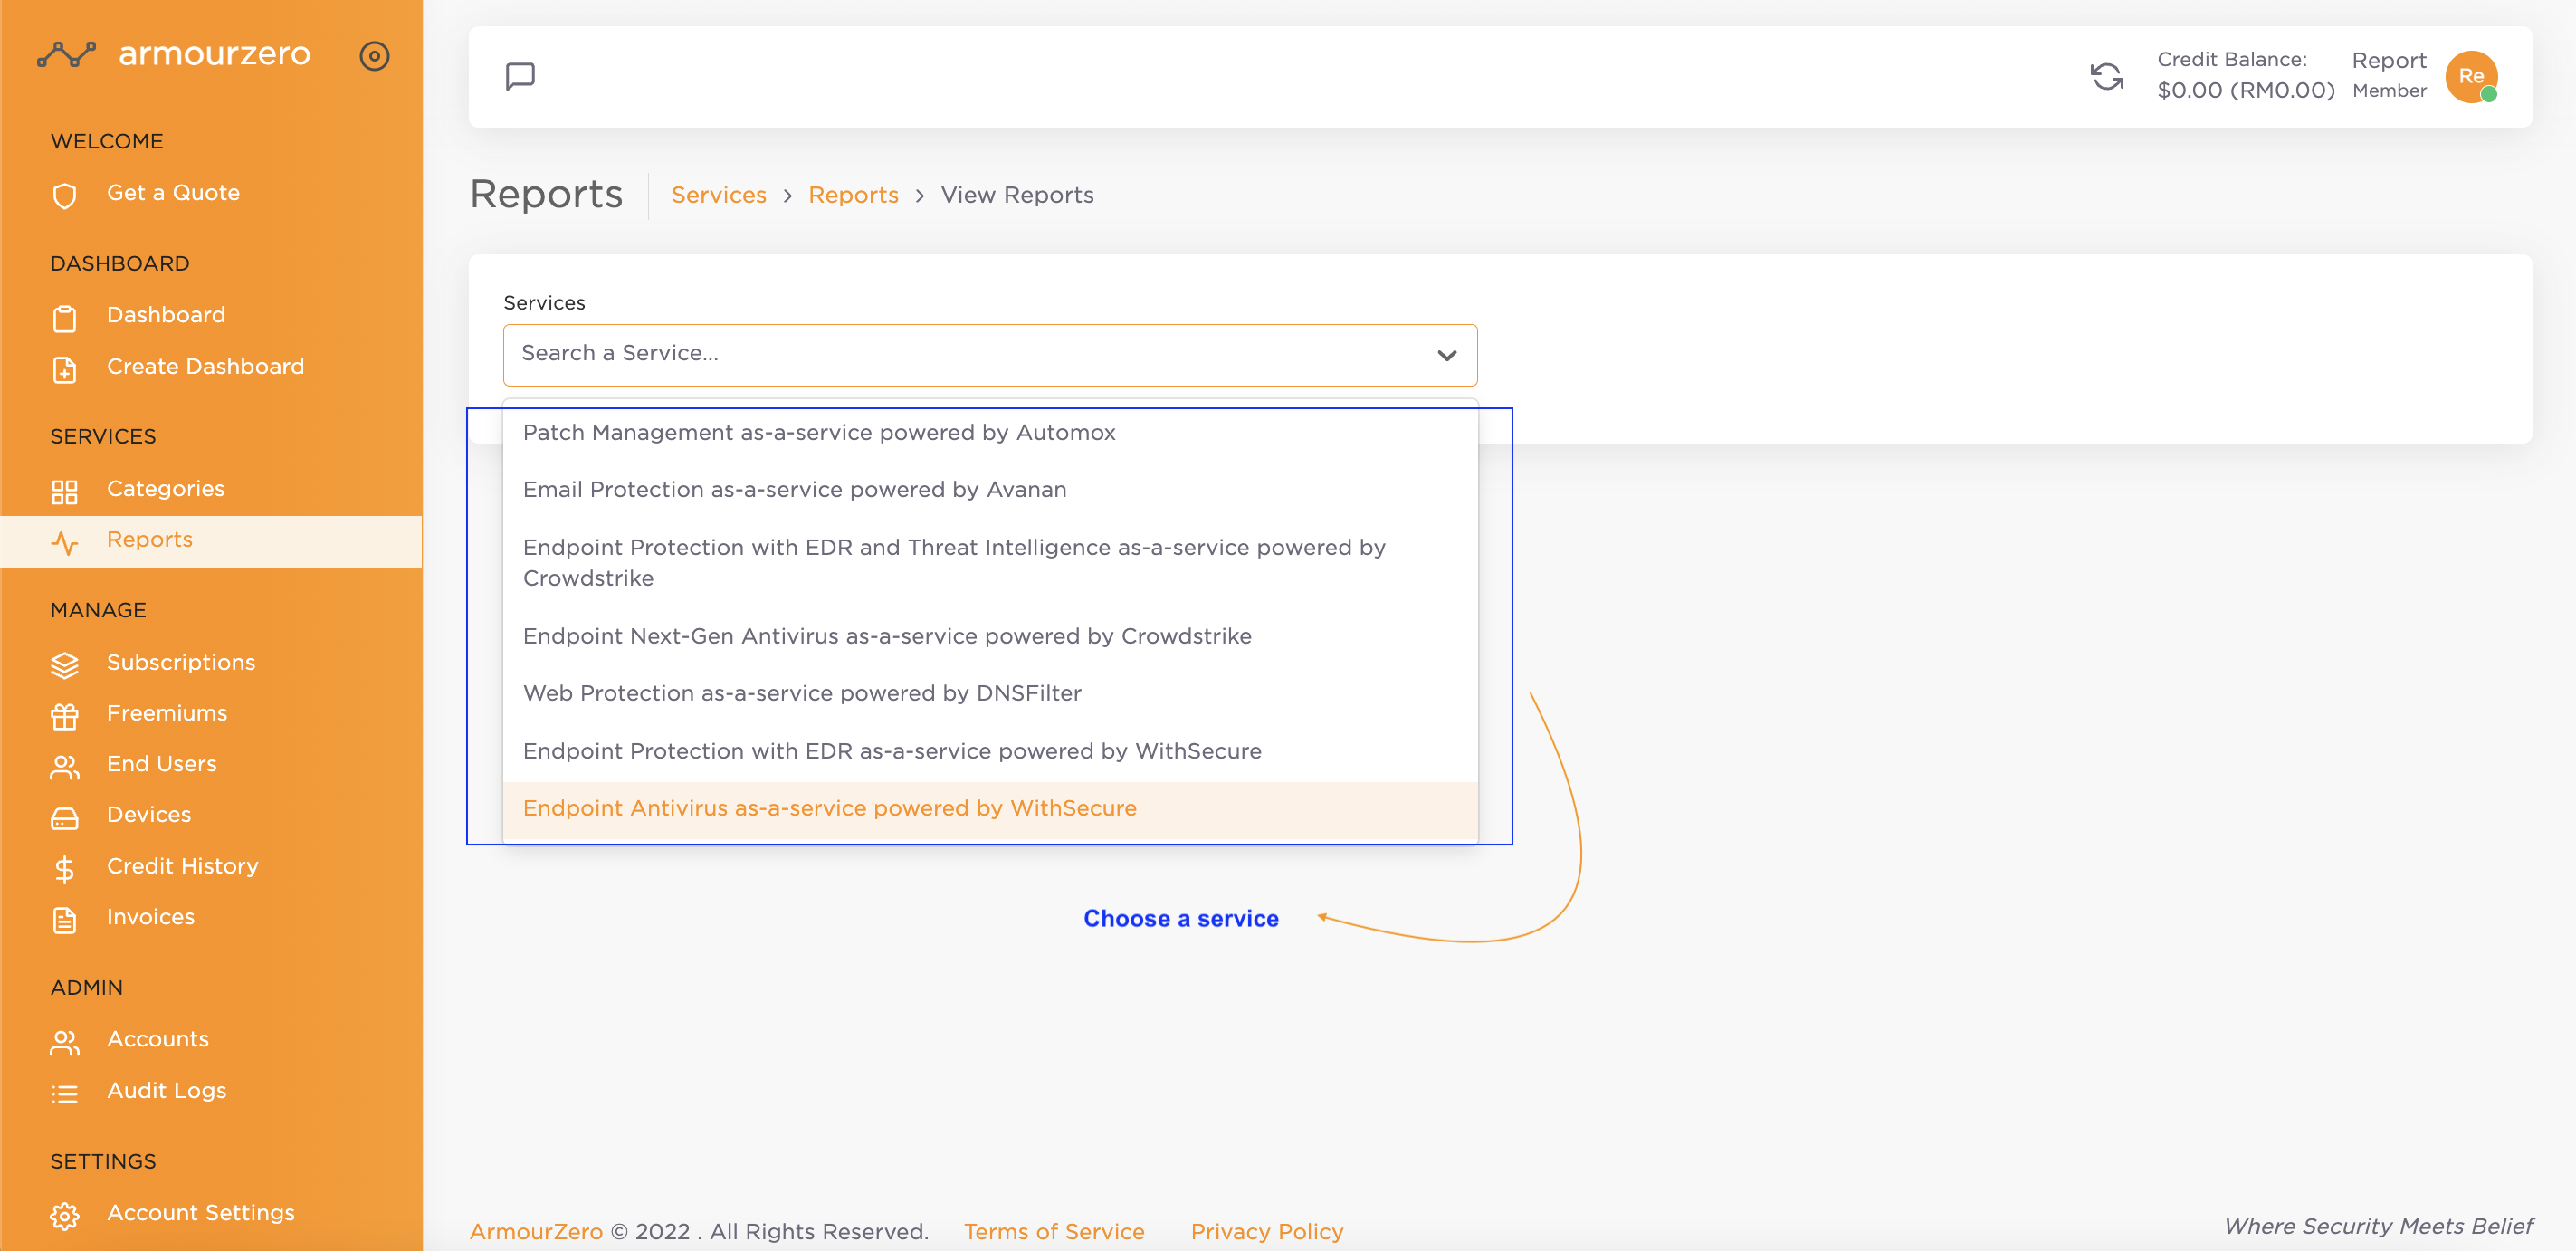Select Web Protection powered by DNSFilter
Viewport: 2576px width, 1251px height.
point(990,693)
